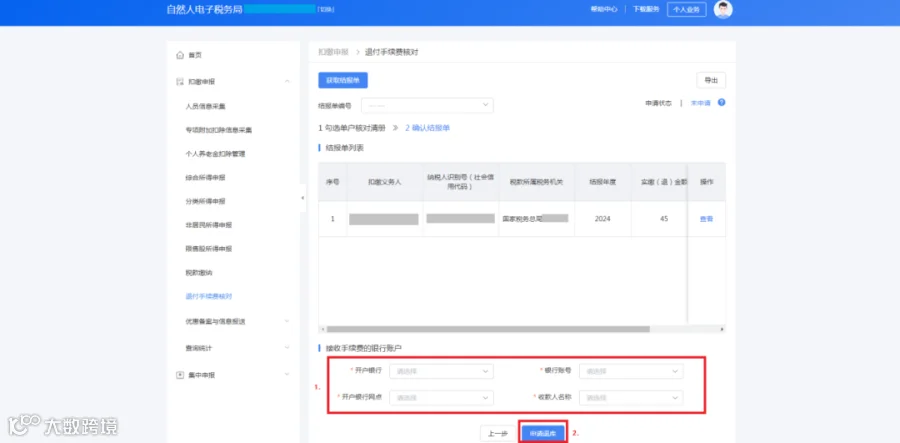Viewport: 900px width, 443px height.
Task: Open 人员信息采集 in the sidebar
Action: pyautogui.click(x=205, y=107)
